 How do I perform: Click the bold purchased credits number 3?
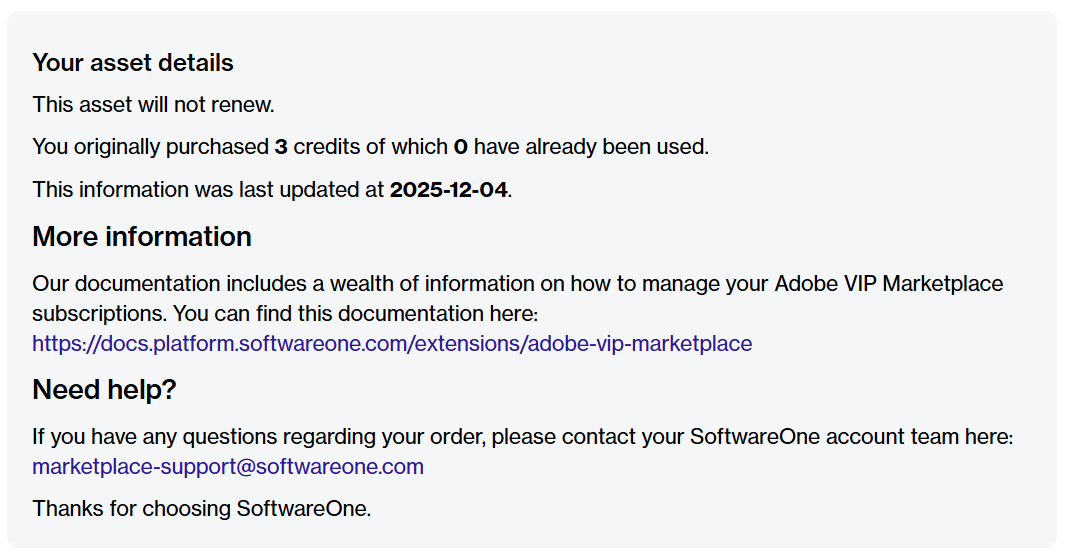click(281, 147)
